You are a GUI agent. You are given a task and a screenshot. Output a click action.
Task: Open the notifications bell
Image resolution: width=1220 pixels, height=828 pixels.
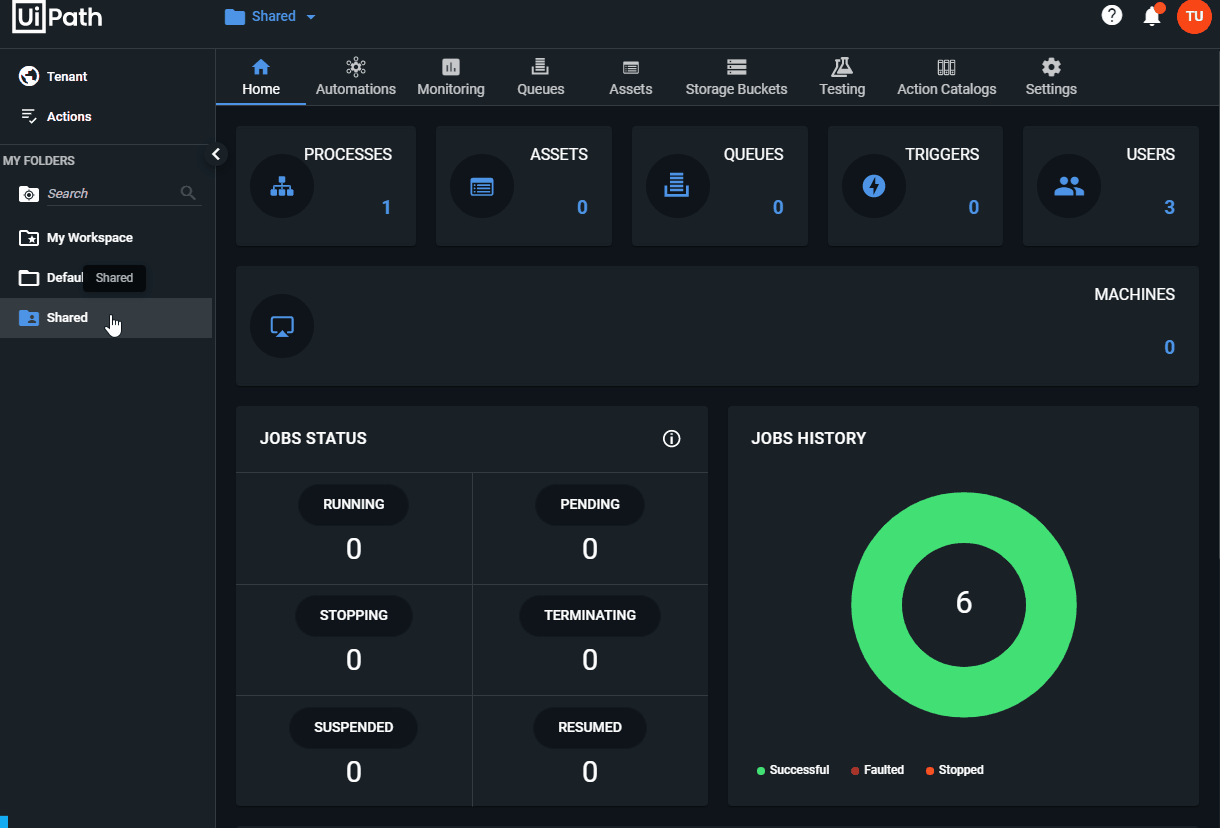[x=1152, y=15]
